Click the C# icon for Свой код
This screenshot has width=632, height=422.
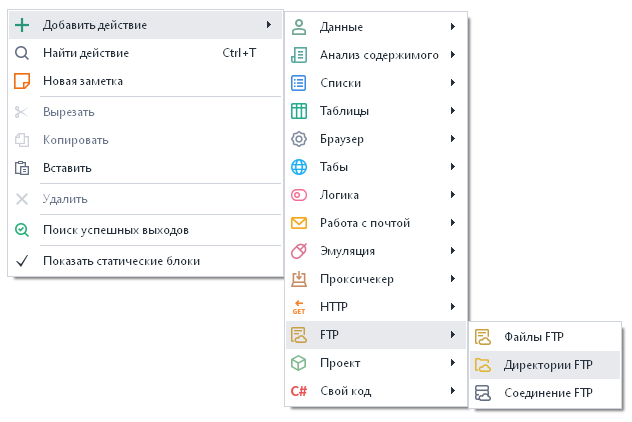[x=298, y=391]
